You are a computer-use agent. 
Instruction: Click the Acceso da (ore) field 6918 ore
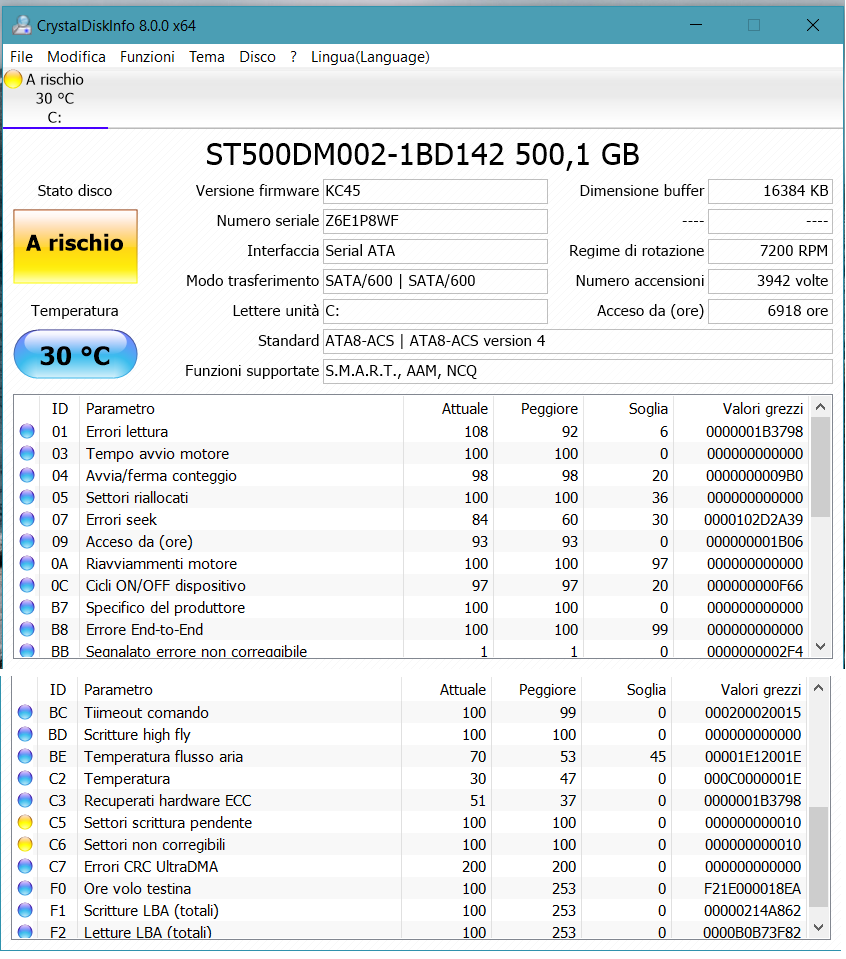[x=770, y=311]
